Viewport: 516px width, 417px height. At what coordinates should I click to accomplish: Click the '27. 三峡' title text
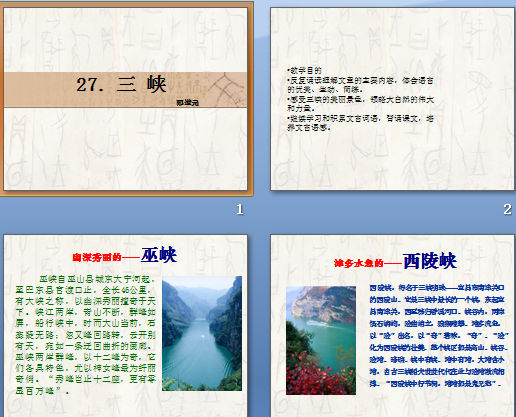click(121, 84)
